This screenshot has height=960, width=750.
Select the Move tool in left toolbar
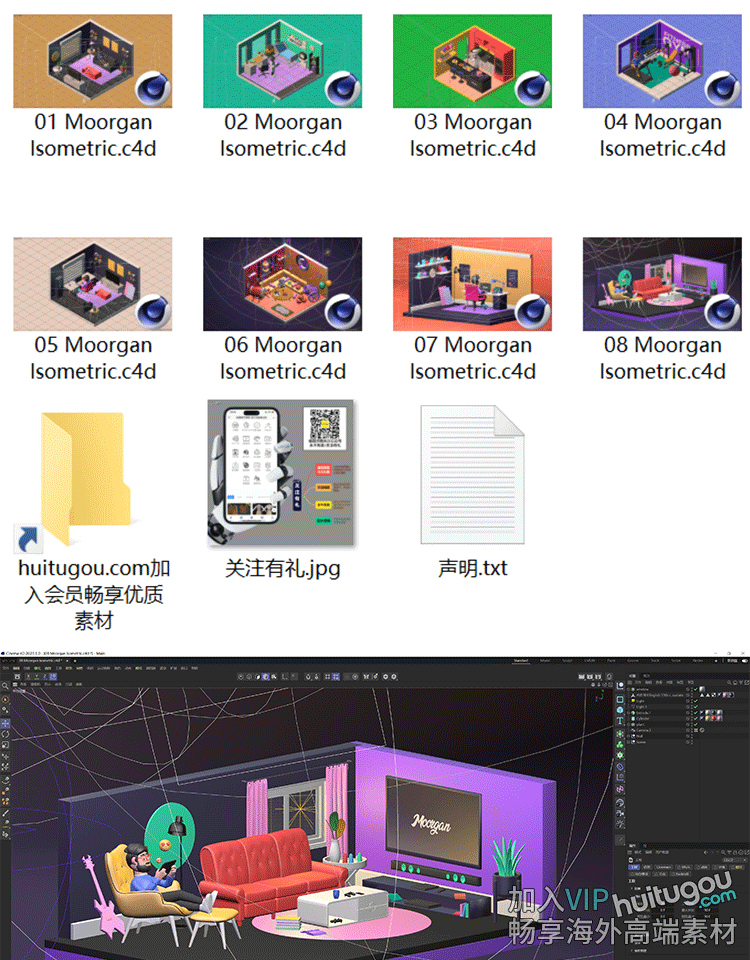click(6, 722)
